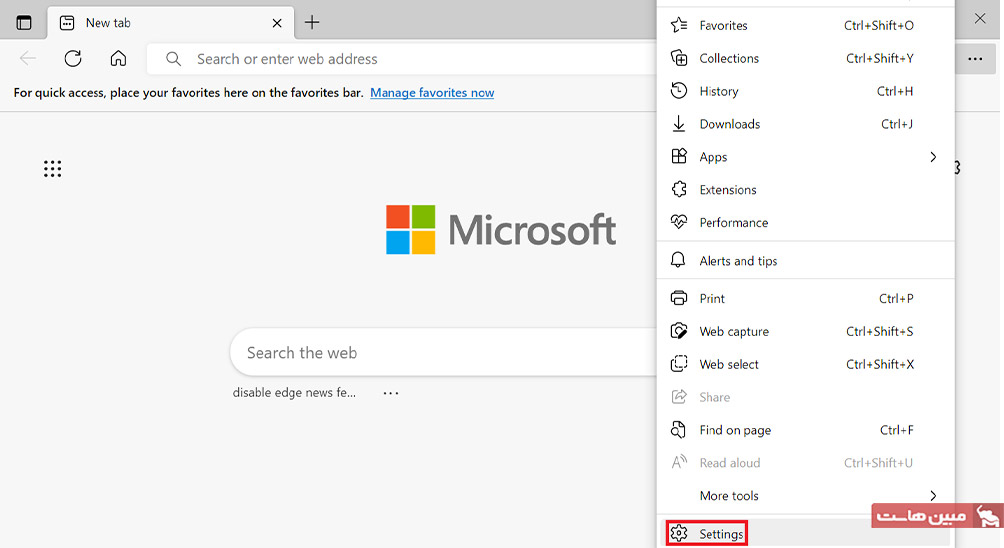Open the app launcher dots grid

pyautogui.click(x=53, y=168)
